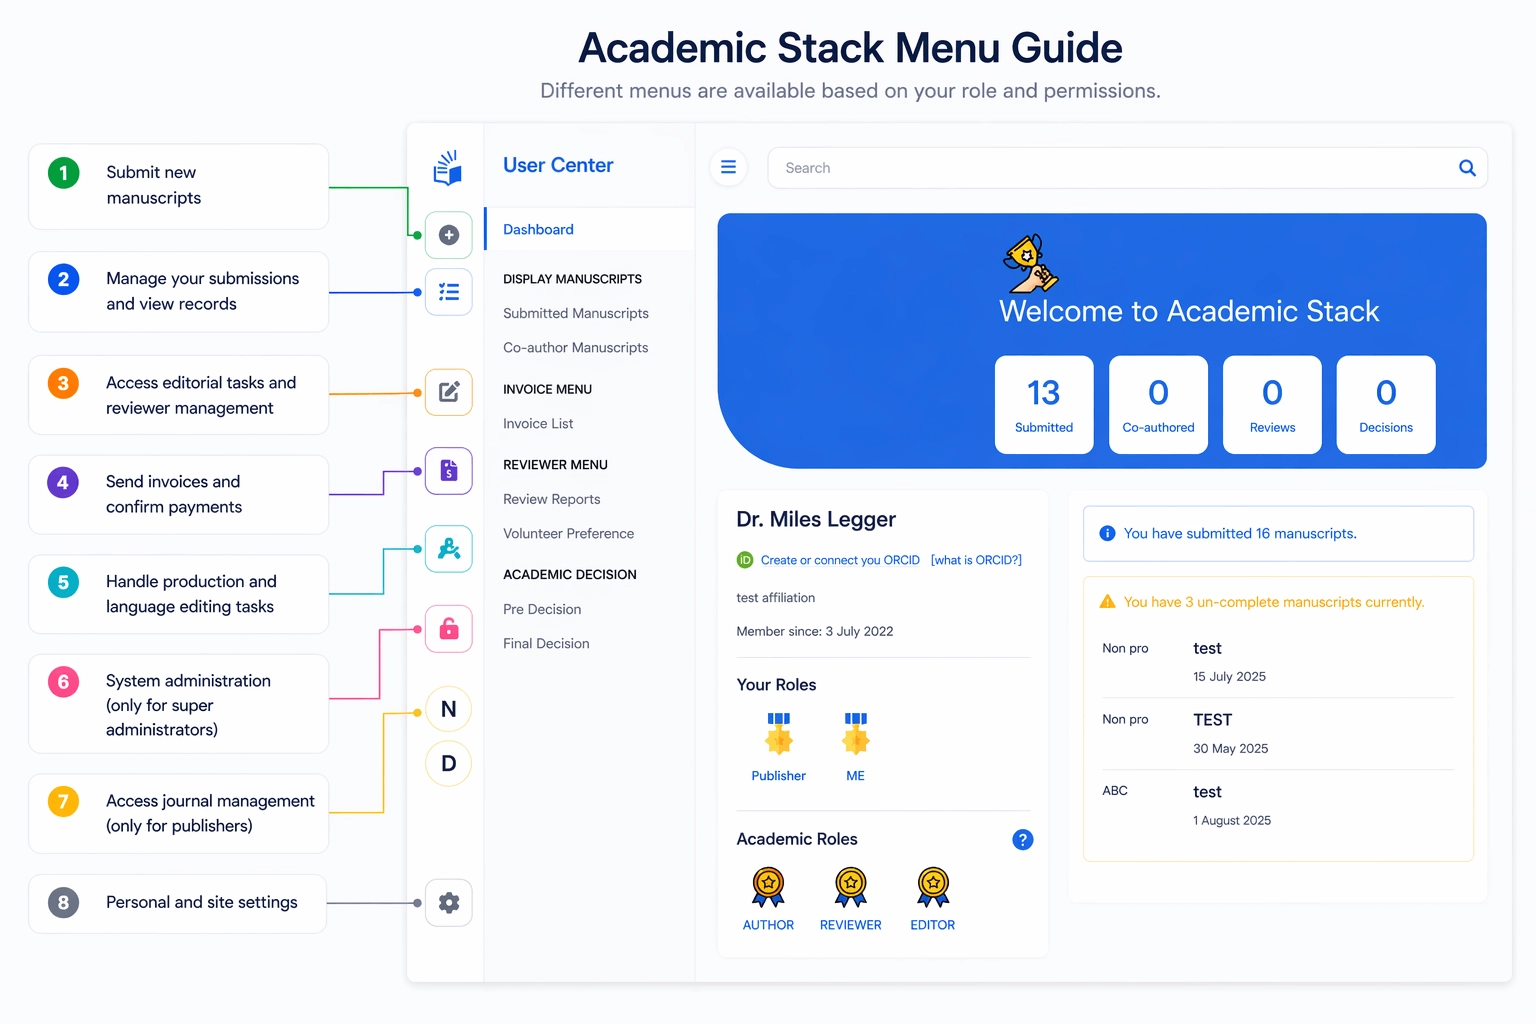Viewport: 1536px width, 1024px height.
Task: Open the production editing sidebar icon
Action: 449,549
